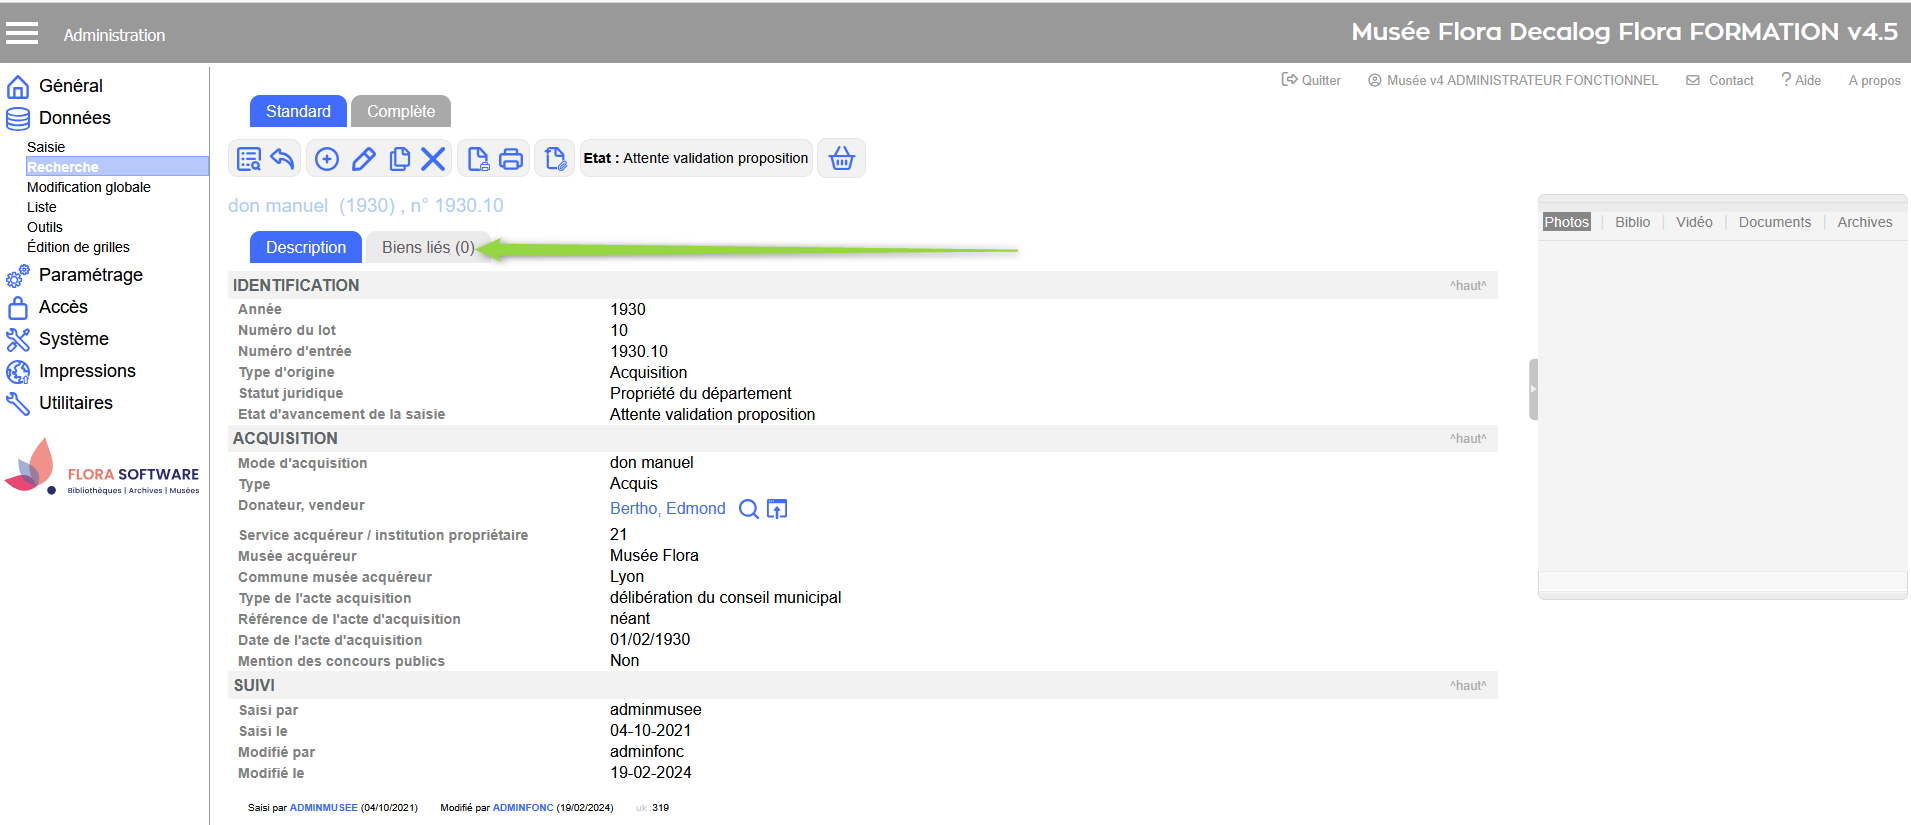Delete the record with the X icon
The width and height of the screenshot is (1911, 825).
click(433, 159)
